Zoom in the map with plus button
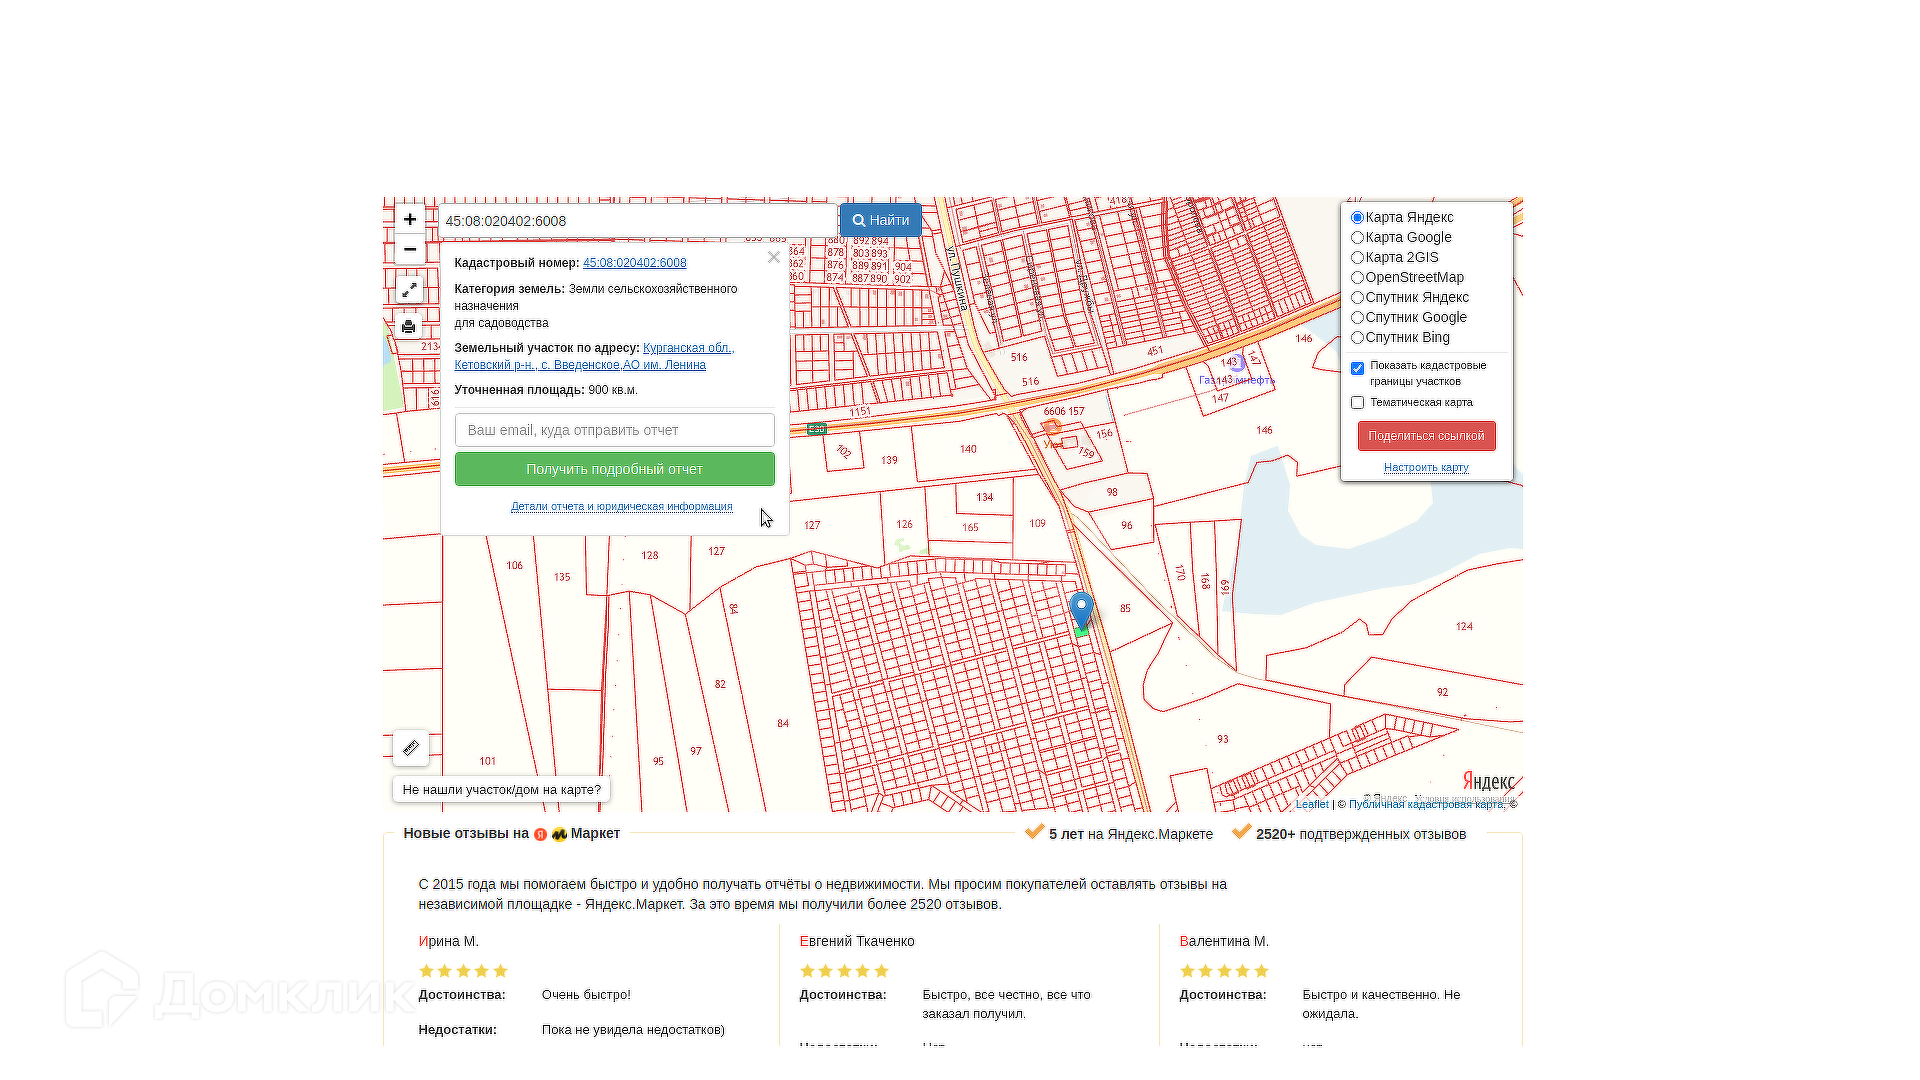The width and height of the screenshot is (1920, 1080). click(x=410, y=220)
